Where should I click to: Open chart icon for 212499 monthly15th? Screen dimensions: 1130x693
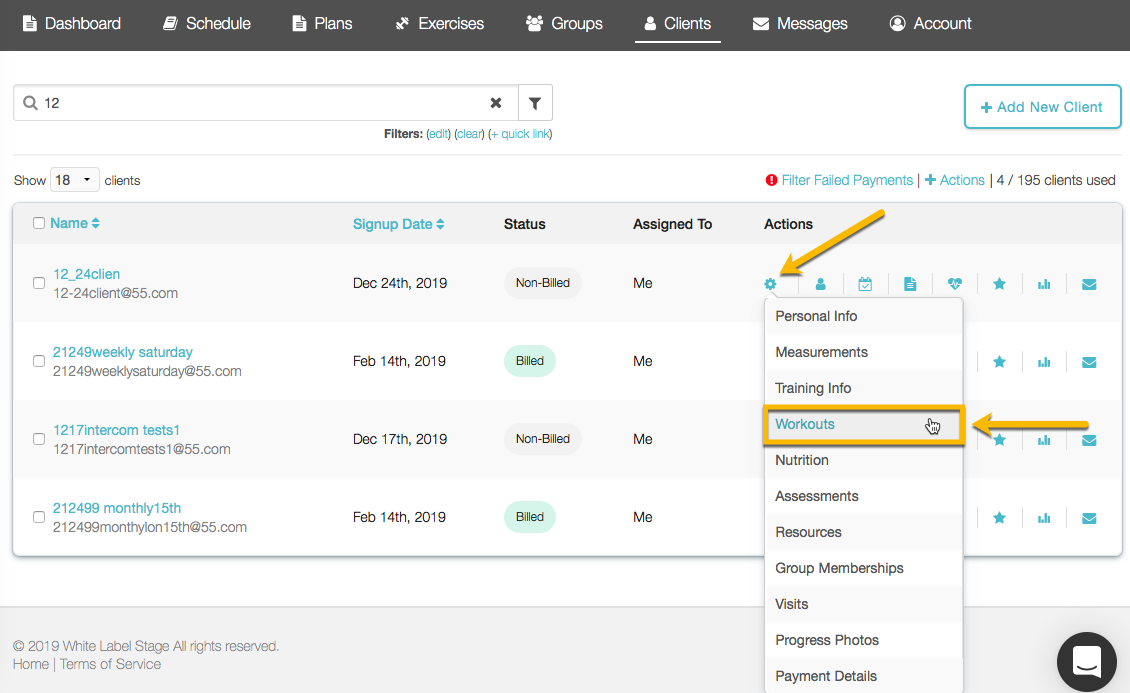coord(1044,517)
